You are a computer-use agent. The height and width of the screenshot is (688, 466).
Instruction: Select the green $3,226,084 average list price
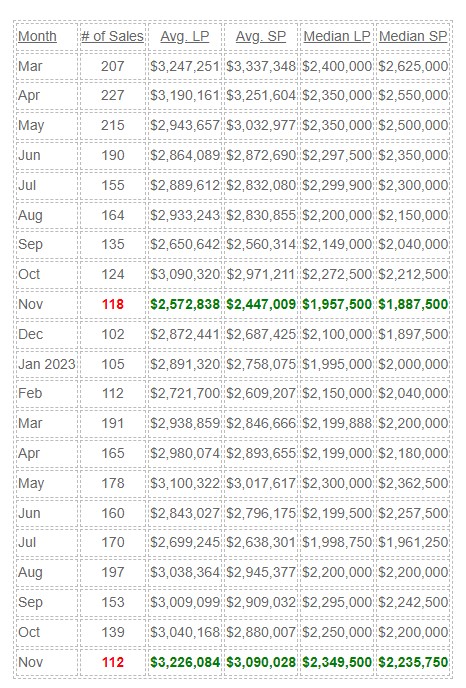tap(185, 662)
